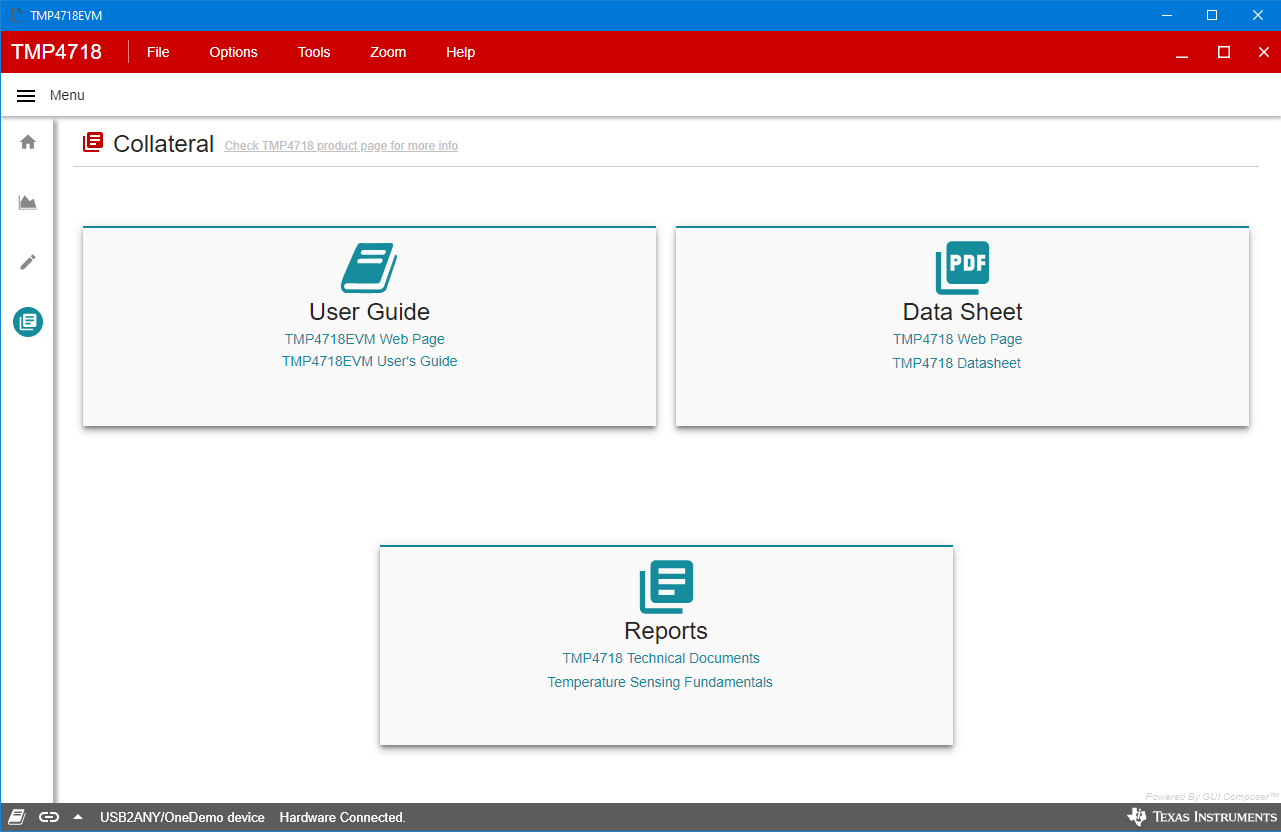
Task: Open the Tools menu
Action: pyautogui.click(x=314, y=52)
